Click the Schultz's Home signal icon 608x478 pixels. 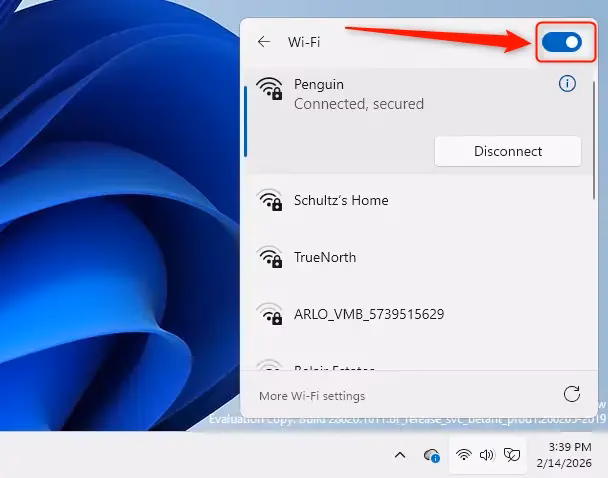pos(269,200)
